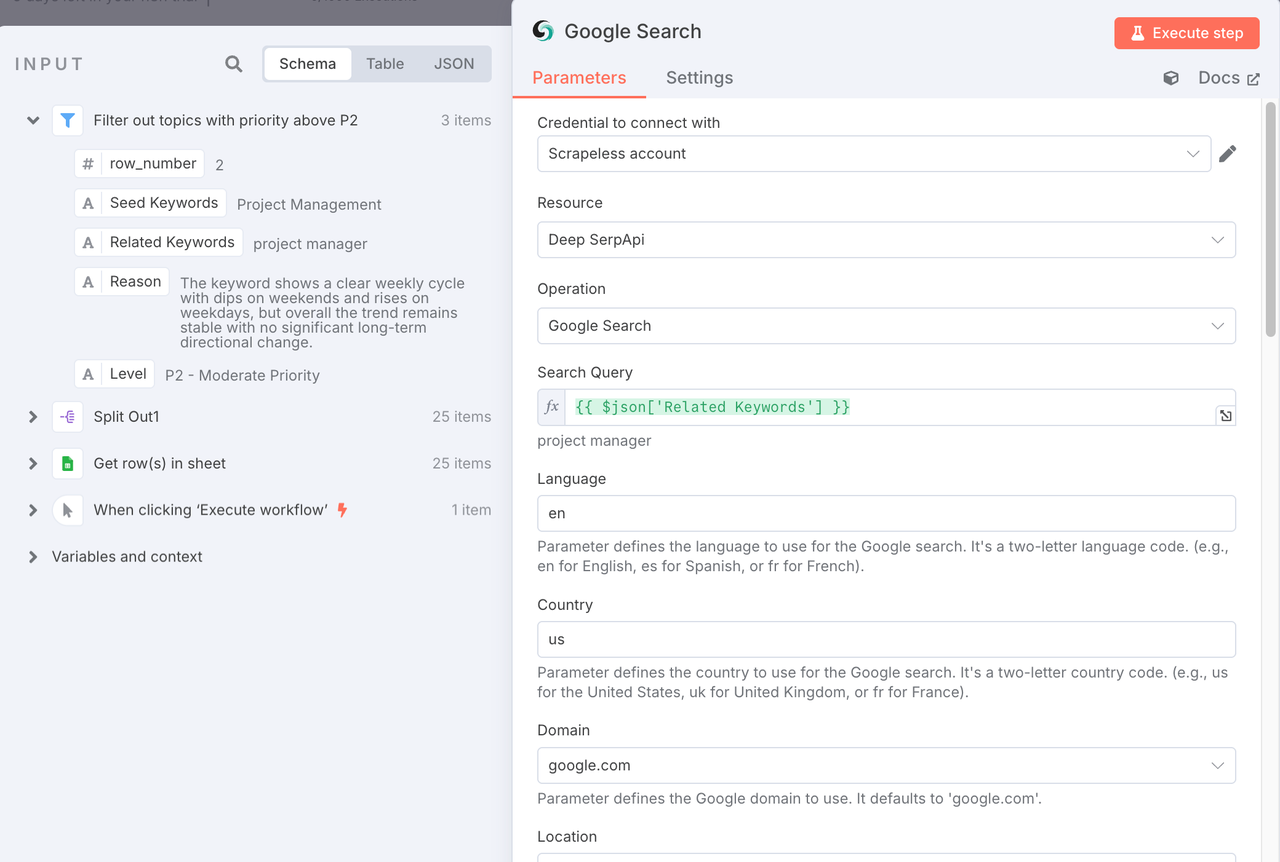Viewport: 1280px width, 862px height.
Task: Open the Credential Scrapeless account dropdown
Action: coord(874,154)
